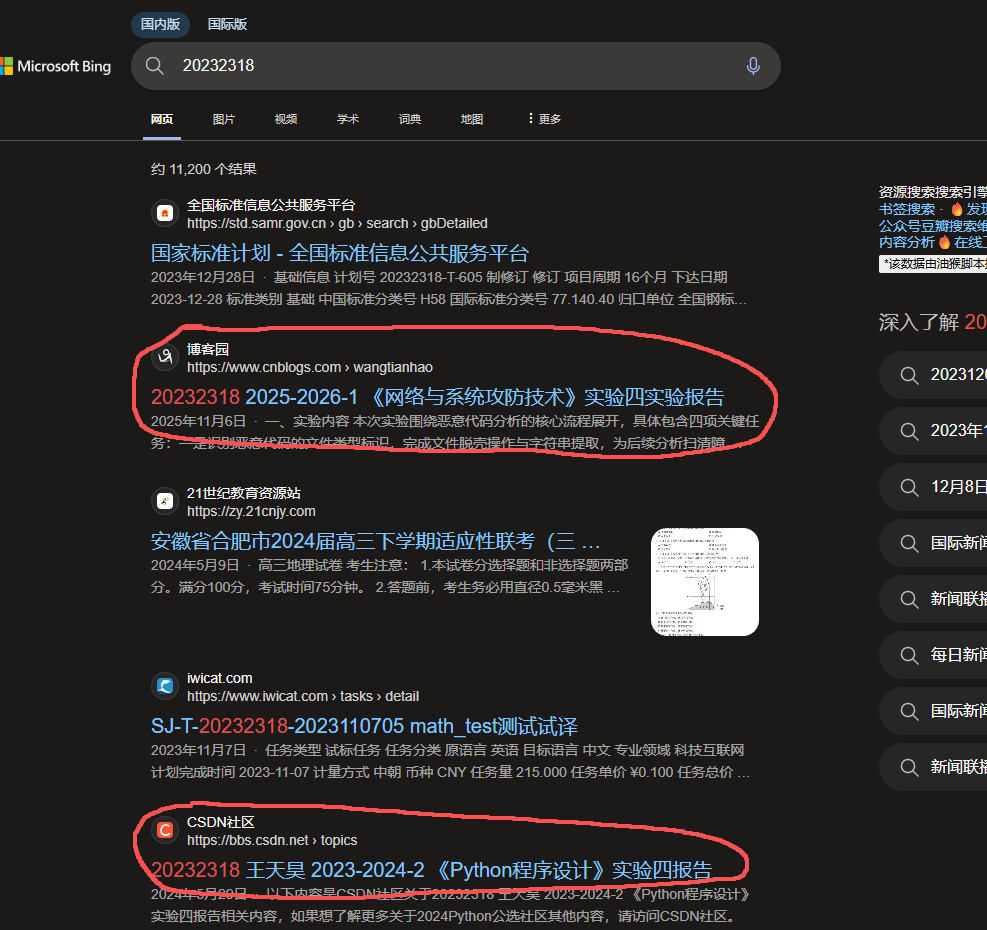
Task: Switch to the 图片 tab
Action: click(224, 118)
